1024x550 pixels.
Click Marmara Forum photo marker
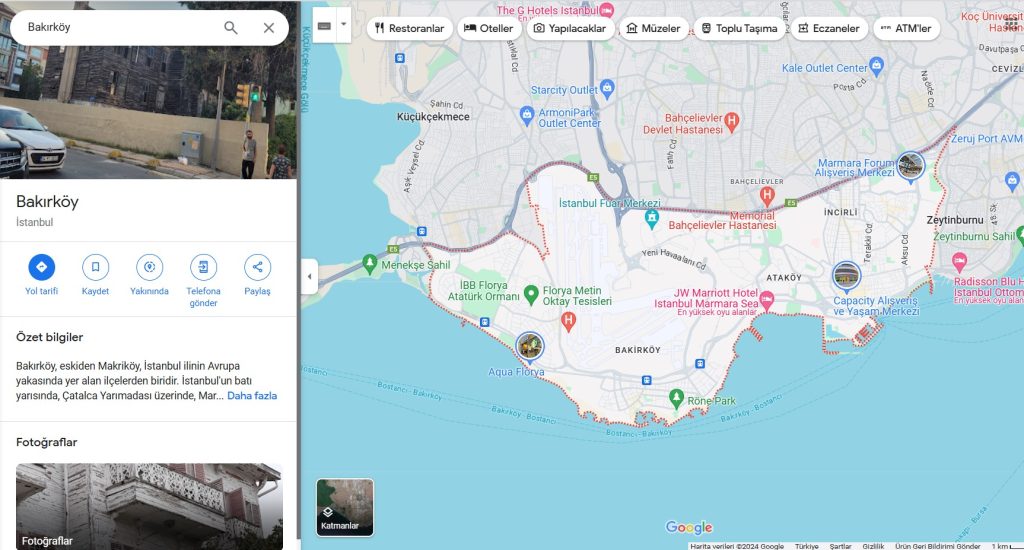(910, 165)
